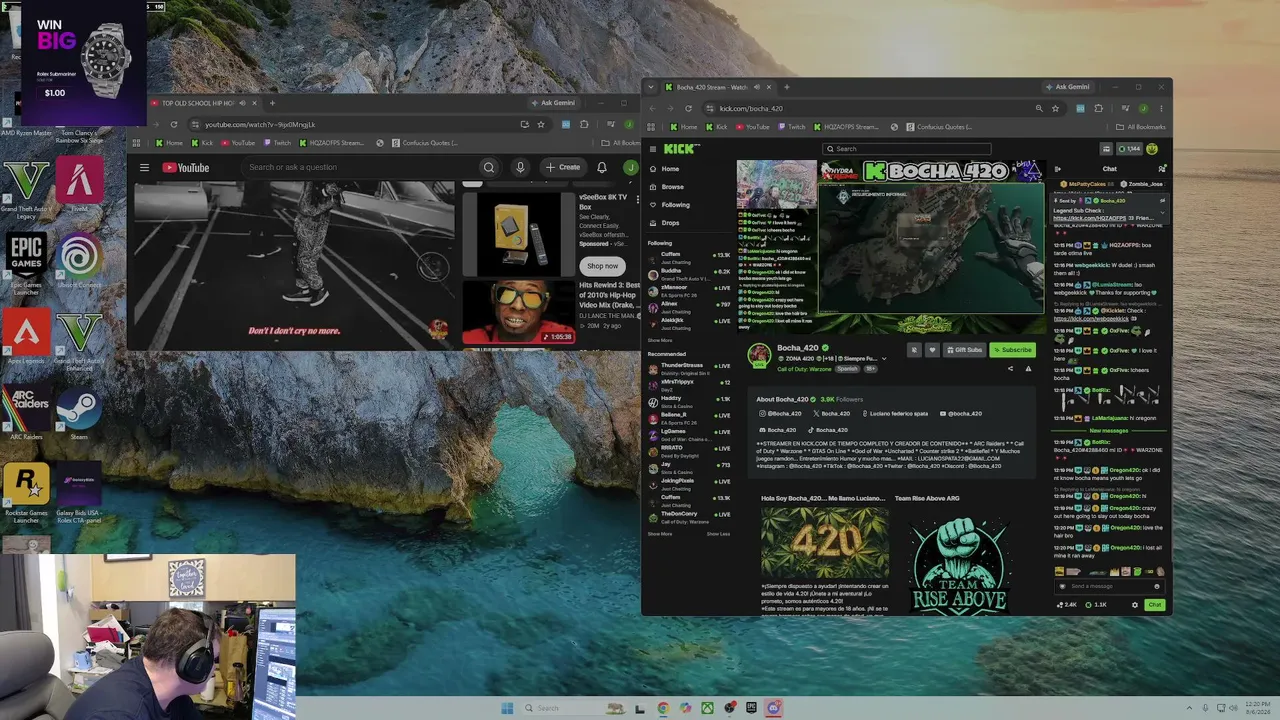This screenshot has width=1280, height=720.
Task: Mute the TOP OLD SCHOOL HIP HOP tab
Action: pos(240,103)
